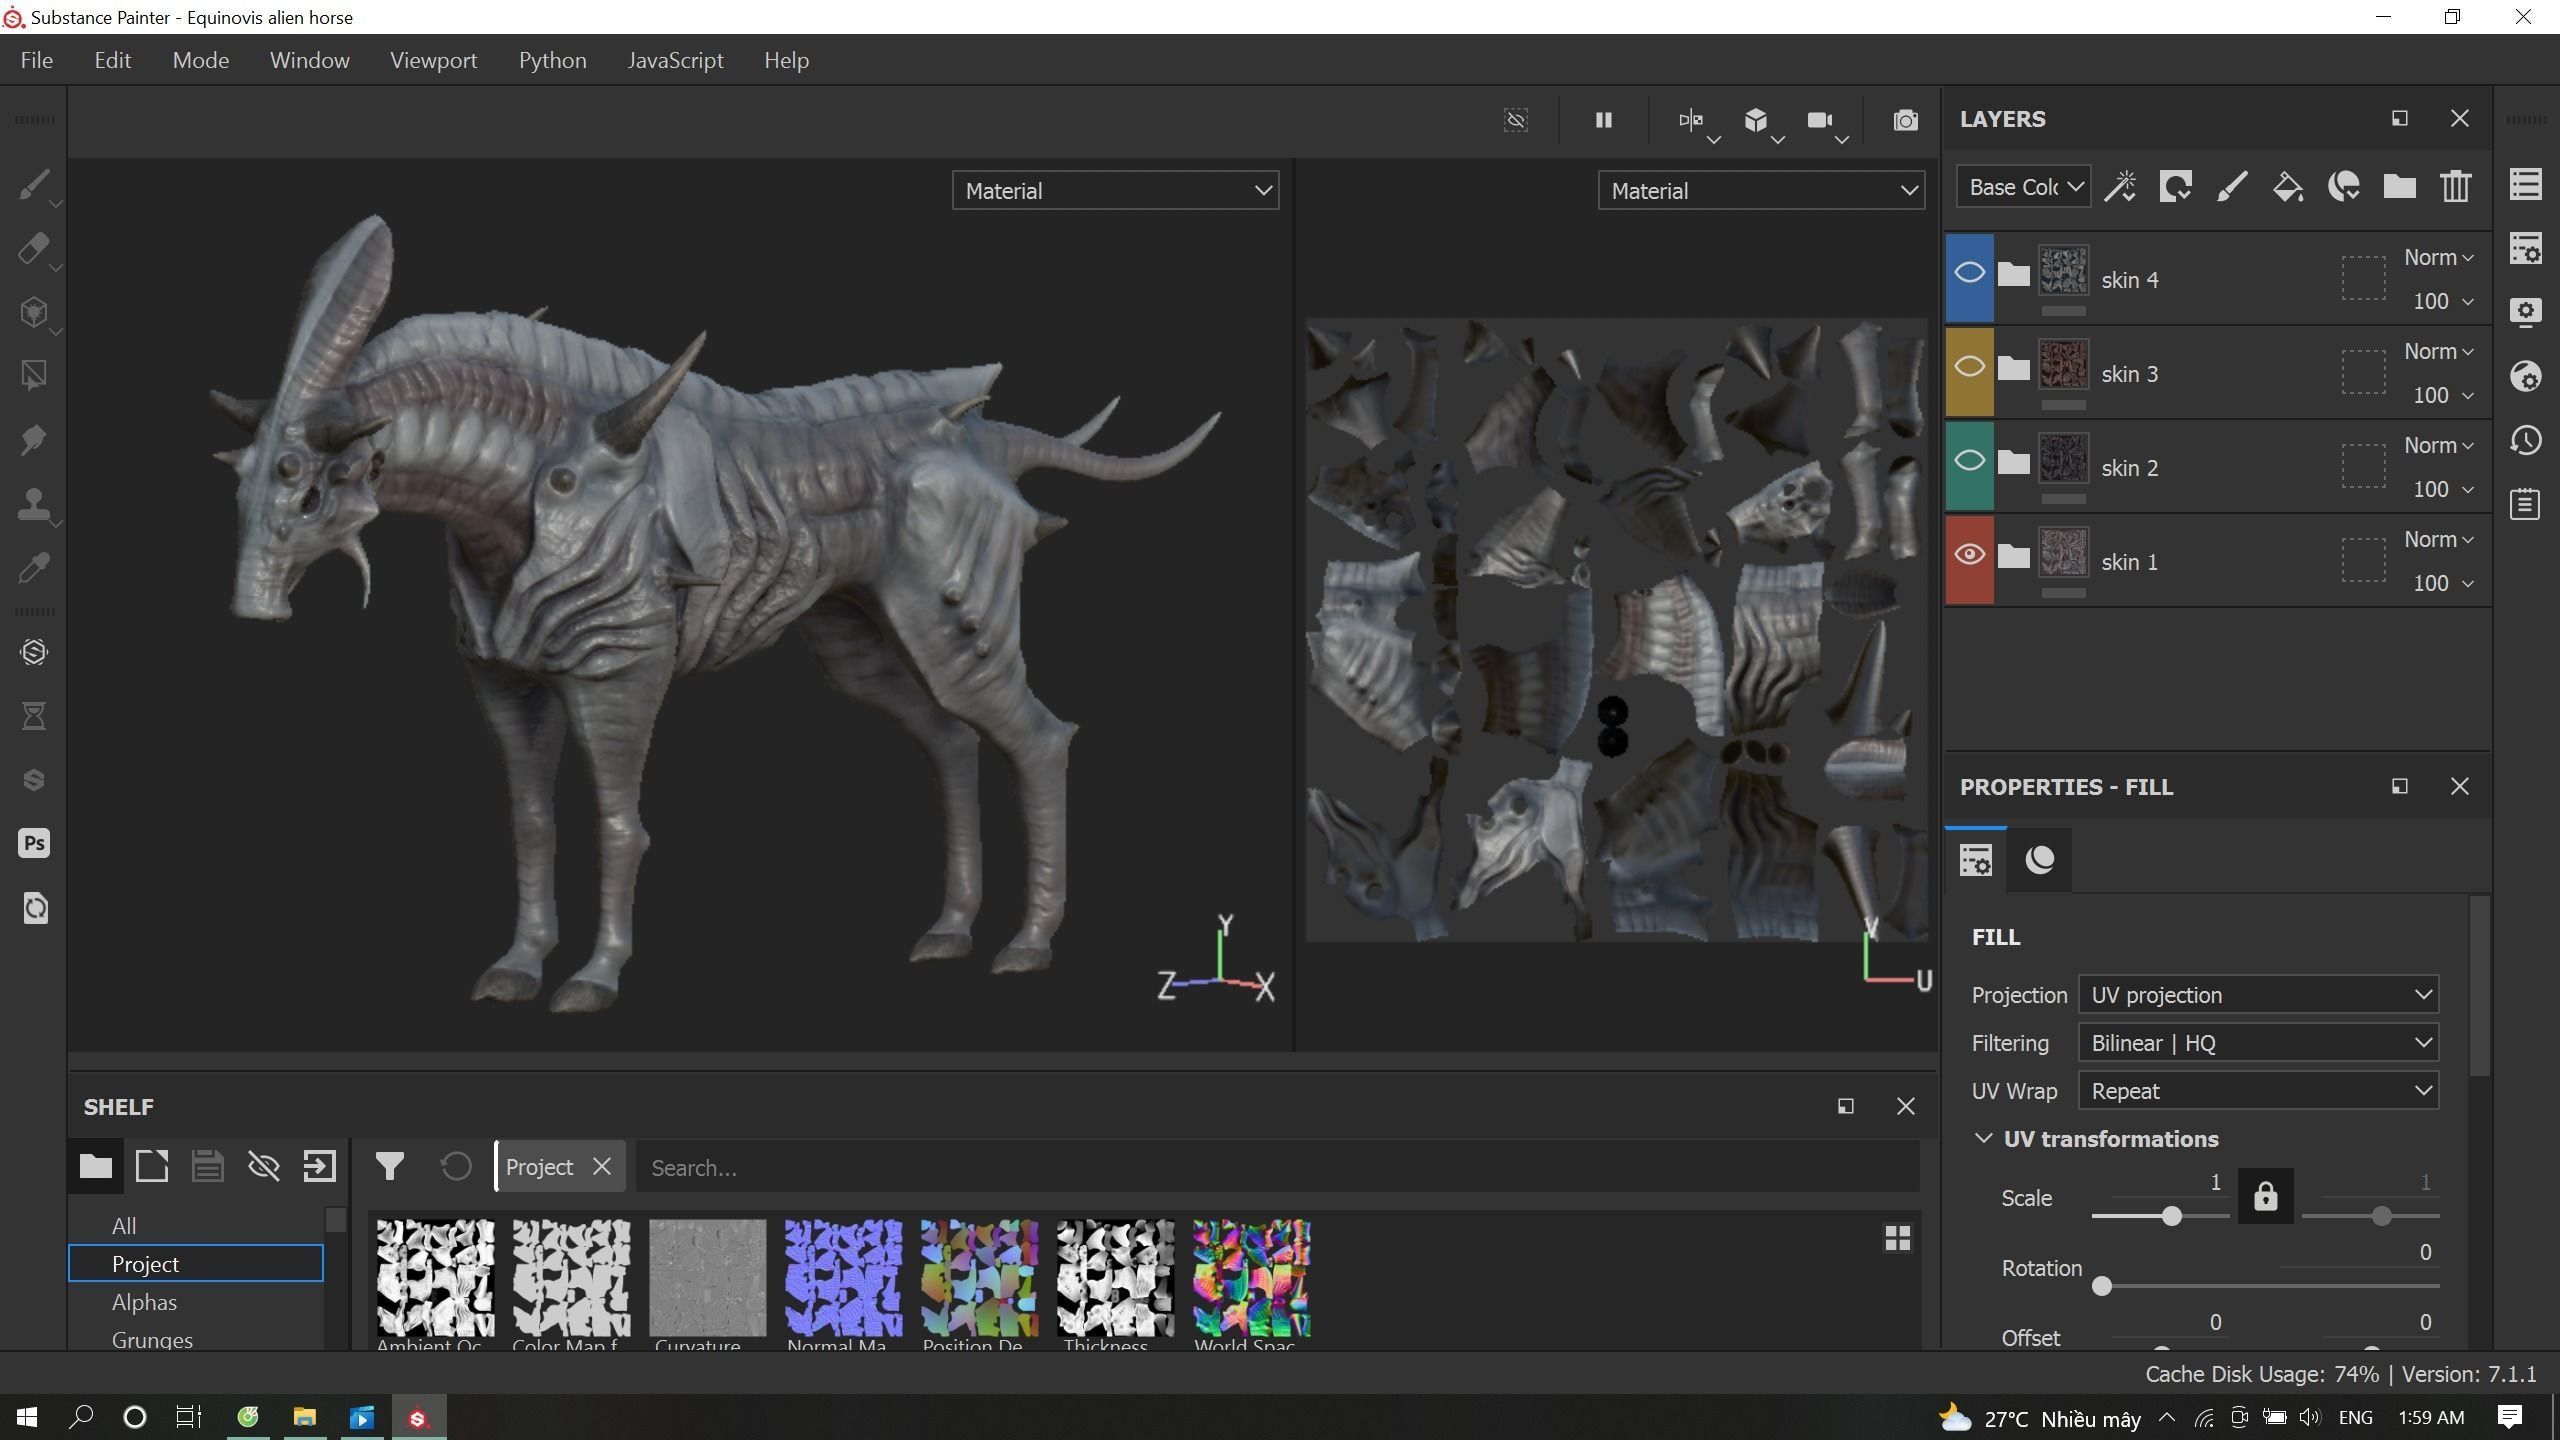
Task: Hide the skin 3 layer
Action: click(1969, 367)
